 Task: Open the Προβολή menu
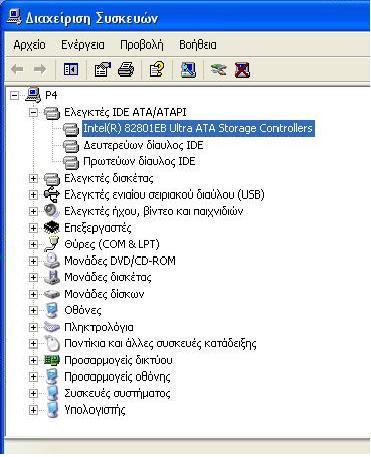[142, 45]
